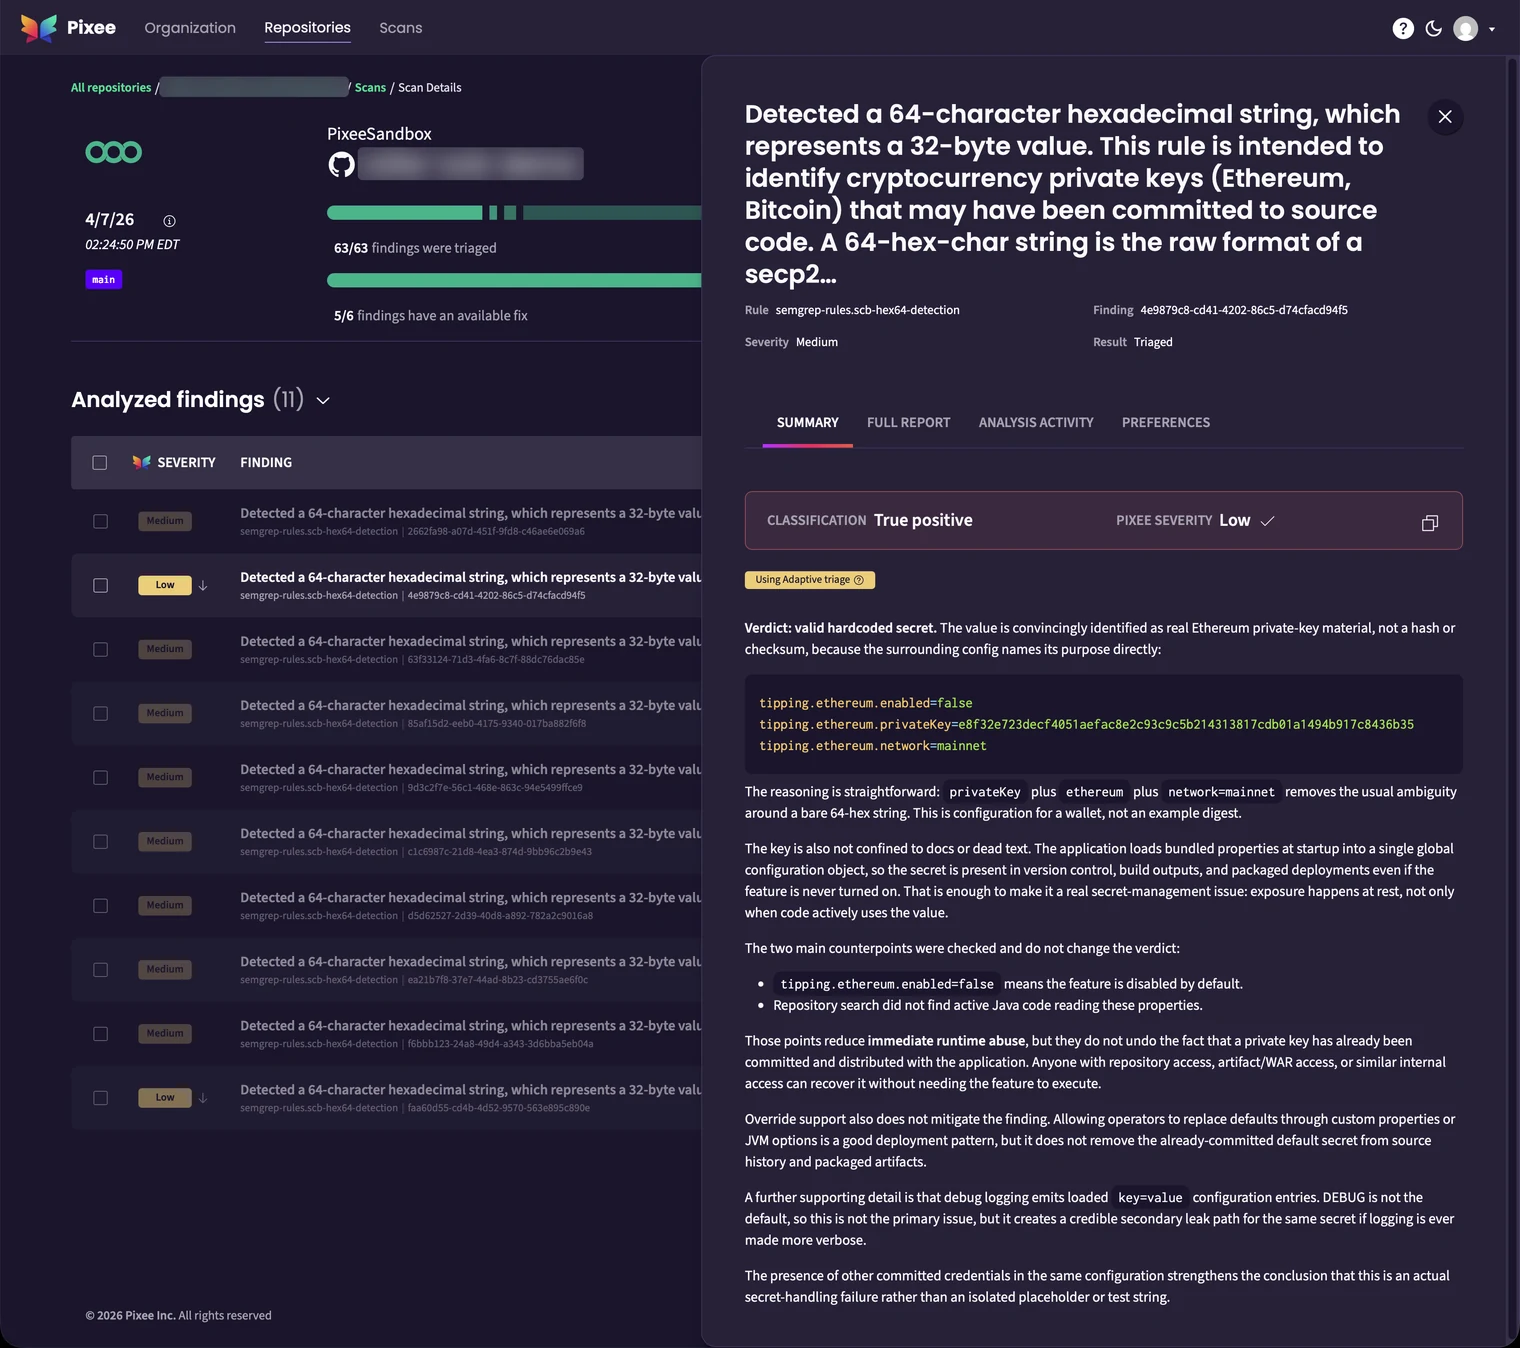Screen dimensions: 1520x1348
Task: Click the info icon next to scan date
Action: 169,221
